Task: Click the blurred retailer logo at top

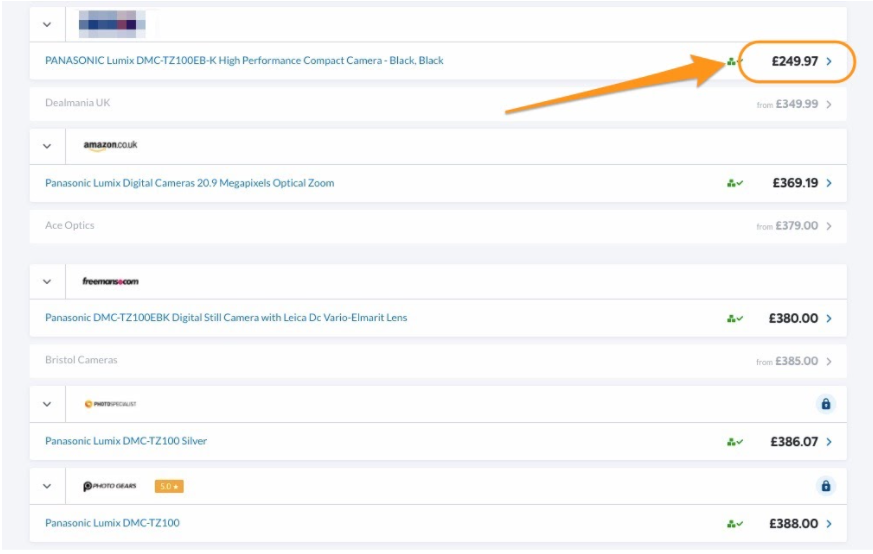Action: coord(112,24)
